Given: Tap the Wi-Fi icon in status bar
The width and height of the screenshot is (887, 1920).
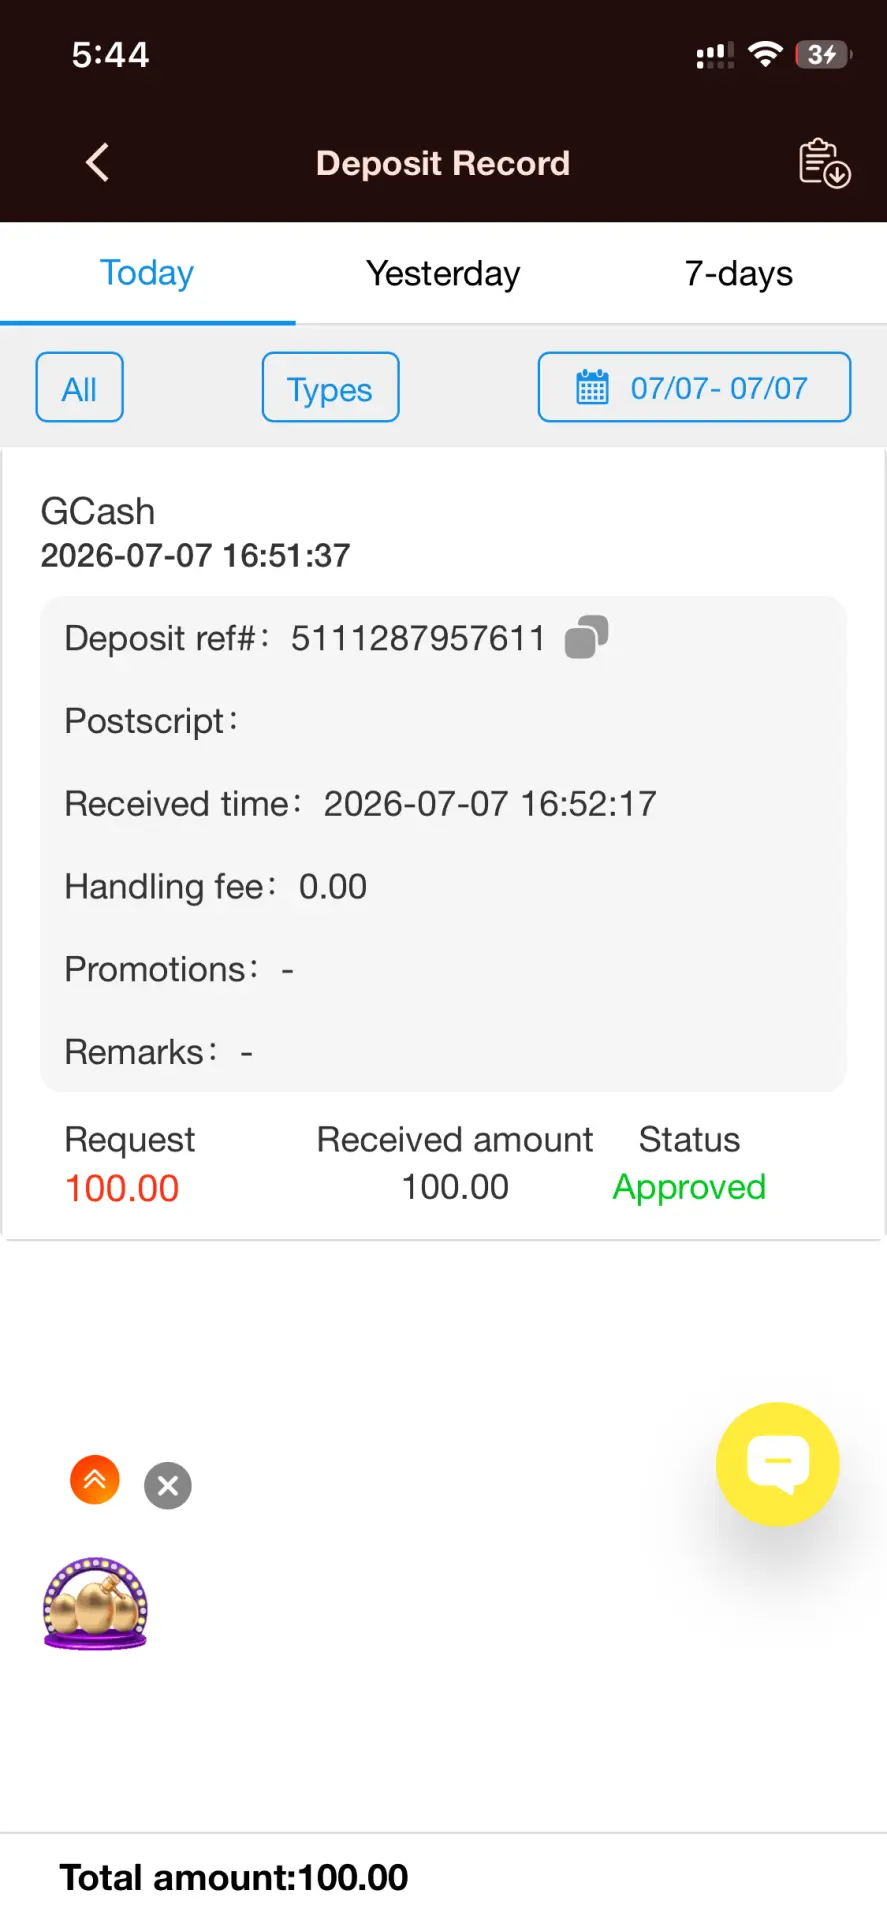Looking at the screenshot, I should coord(765,54).
